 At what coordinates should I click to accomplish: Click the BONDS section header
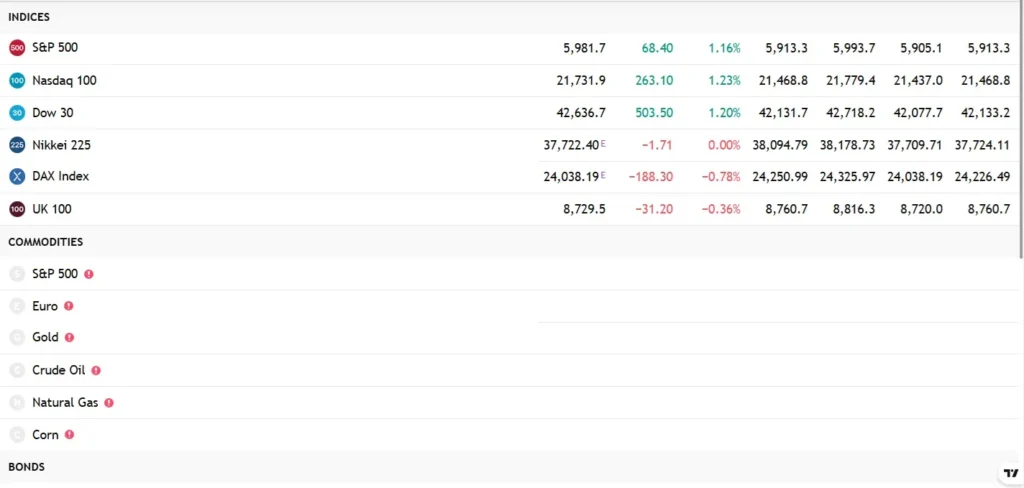(x=26, y=467)
